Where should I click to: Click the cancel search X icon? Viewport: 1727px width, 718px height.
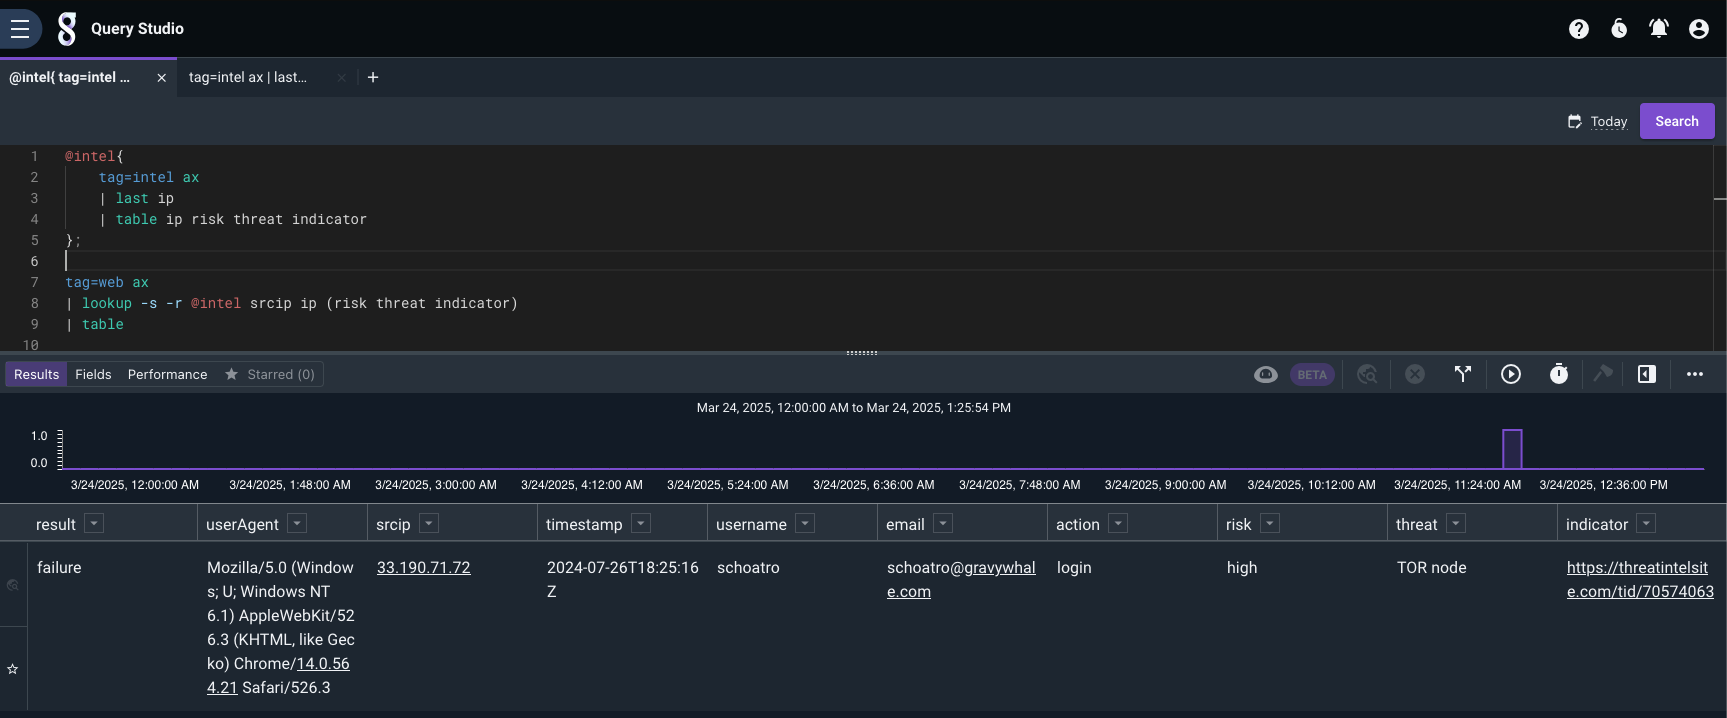(x=1415, y=374)
